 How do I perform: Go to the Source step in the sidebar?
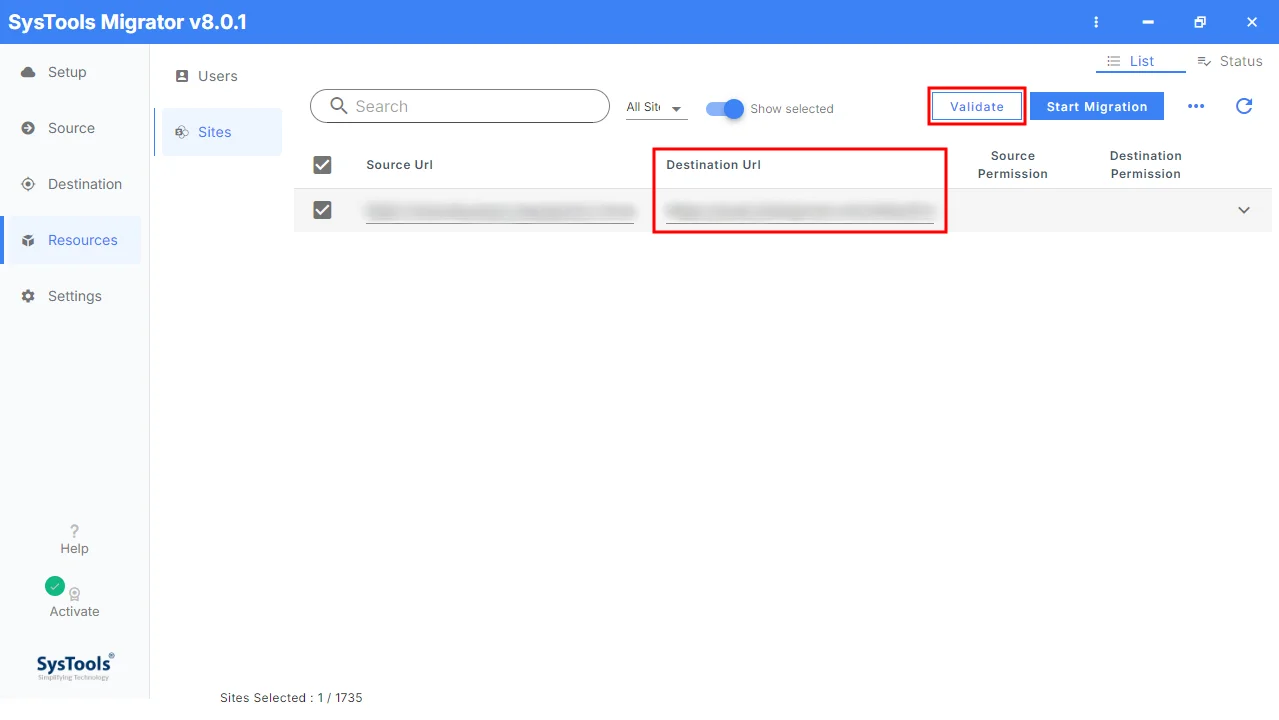70,128
